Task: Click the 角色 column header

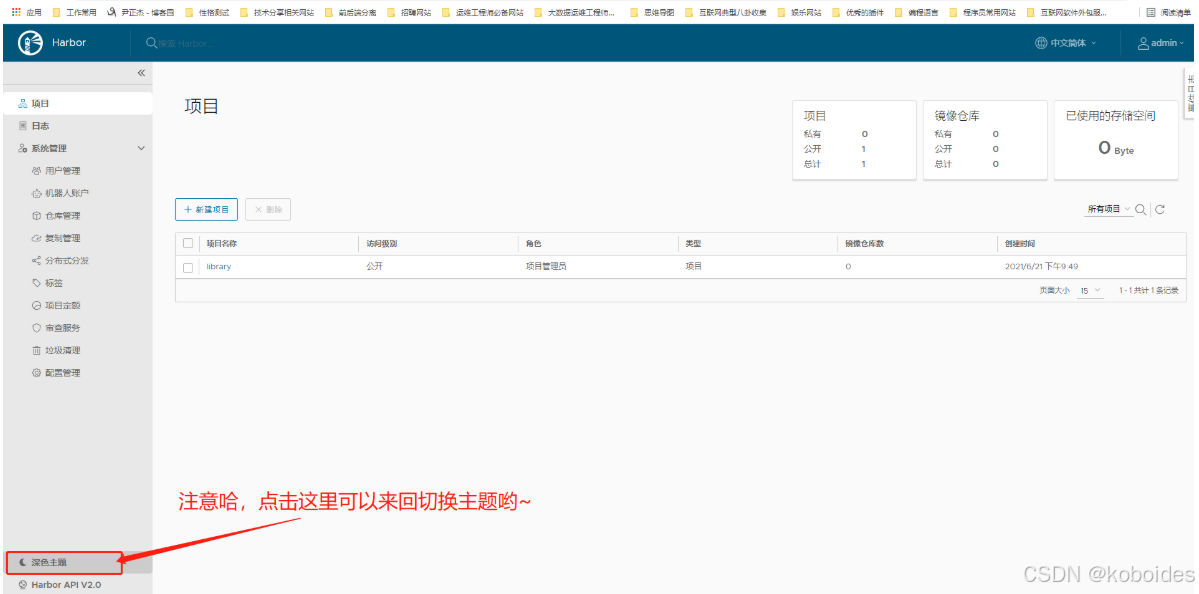Action: pyautogui.click(x=533, y=244)
